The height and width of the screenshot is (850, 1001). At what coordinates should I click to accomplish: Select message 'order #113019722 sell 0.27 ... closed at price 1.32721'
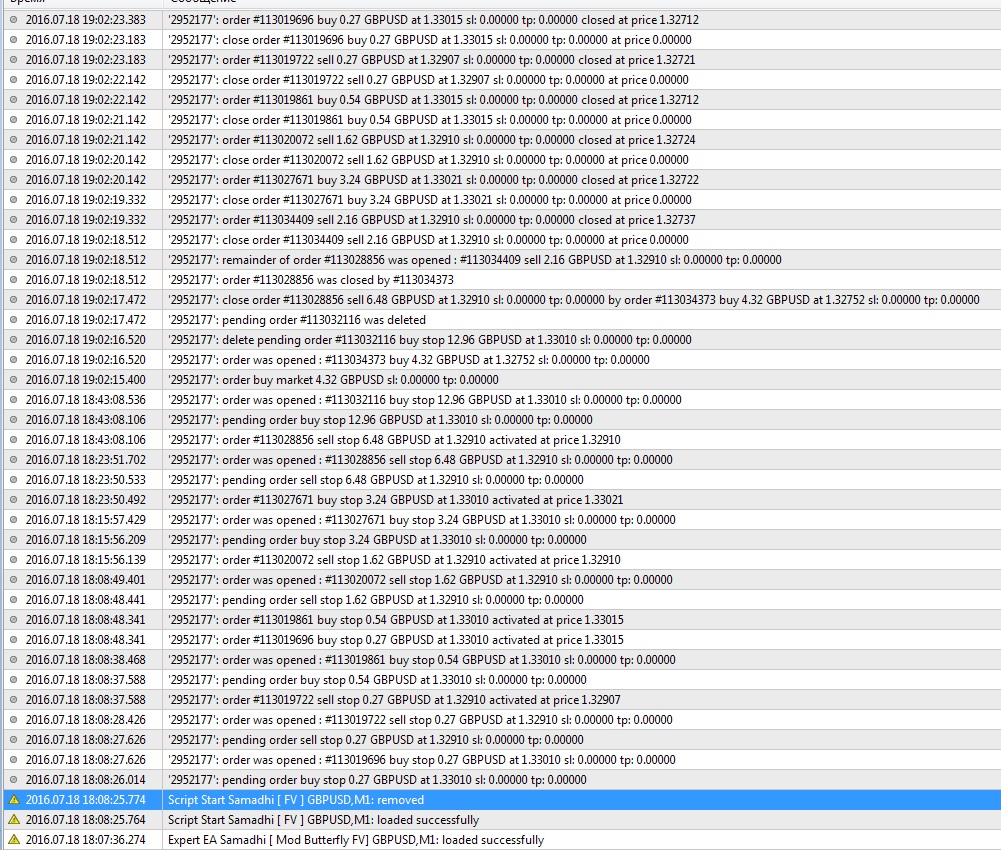[432, 59]
